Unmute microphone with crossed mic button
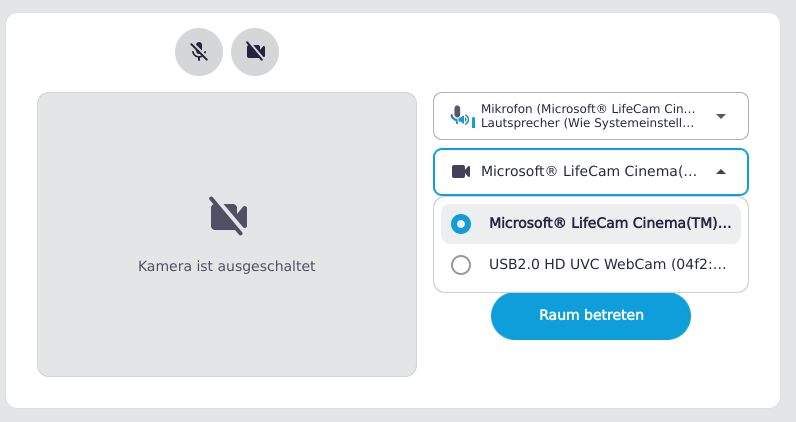 click(x=199, y=52)
